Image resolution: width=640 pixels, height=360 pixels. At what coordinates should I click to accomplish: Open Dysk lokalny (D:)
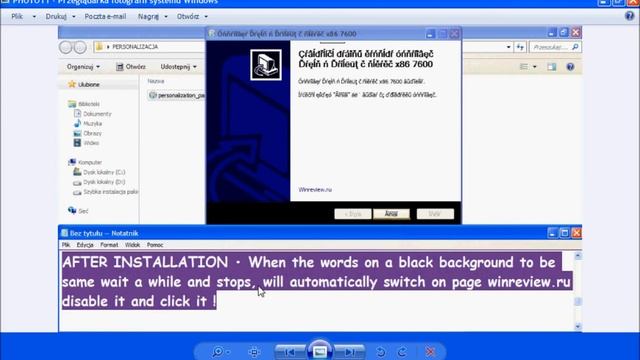[99, 182]
